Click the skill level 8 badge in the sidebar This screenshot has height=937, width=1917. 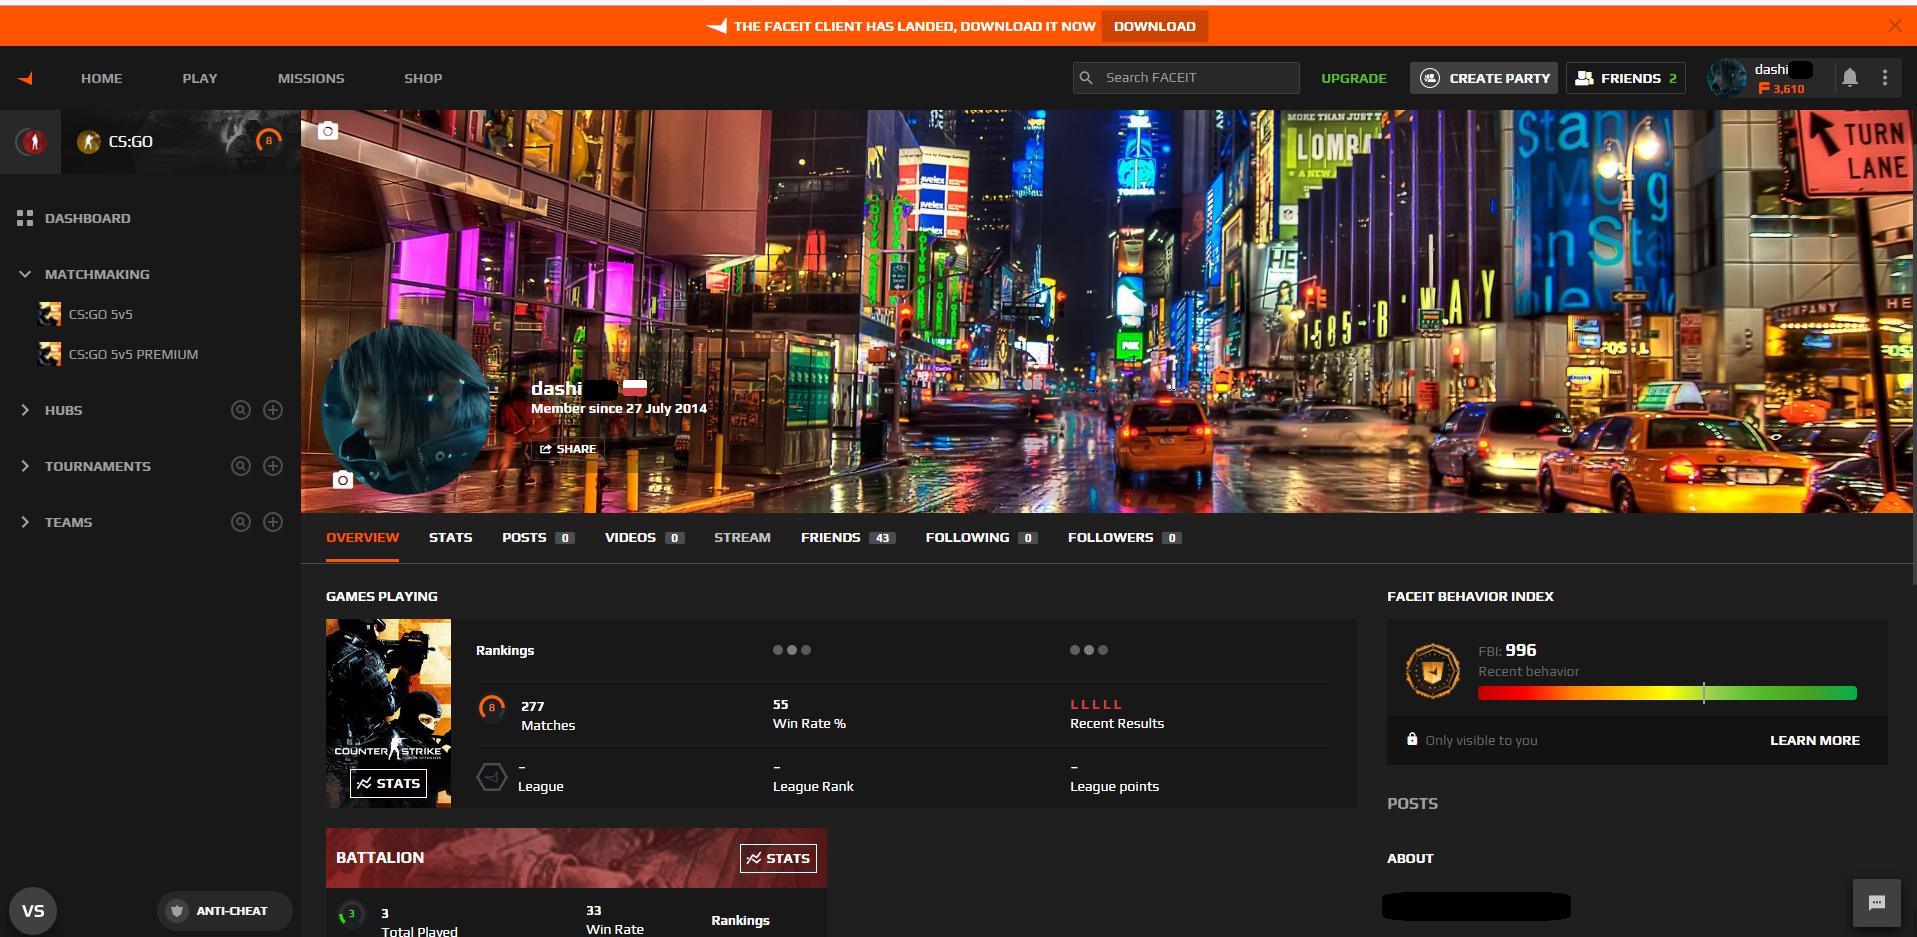(x=268, y=142)
